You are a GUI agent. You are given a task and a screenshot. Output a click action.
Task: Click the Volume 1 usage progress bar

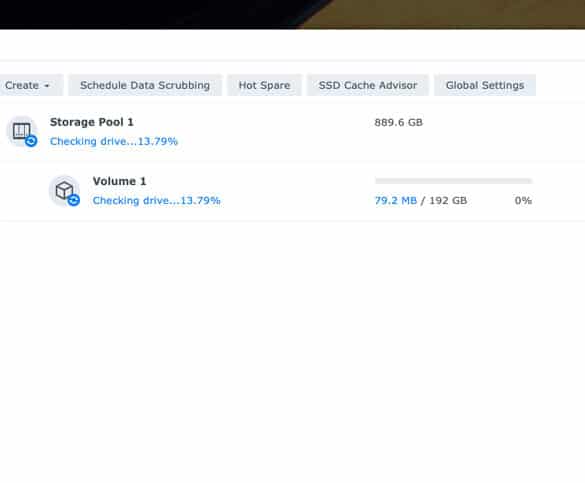pos(453,181)
